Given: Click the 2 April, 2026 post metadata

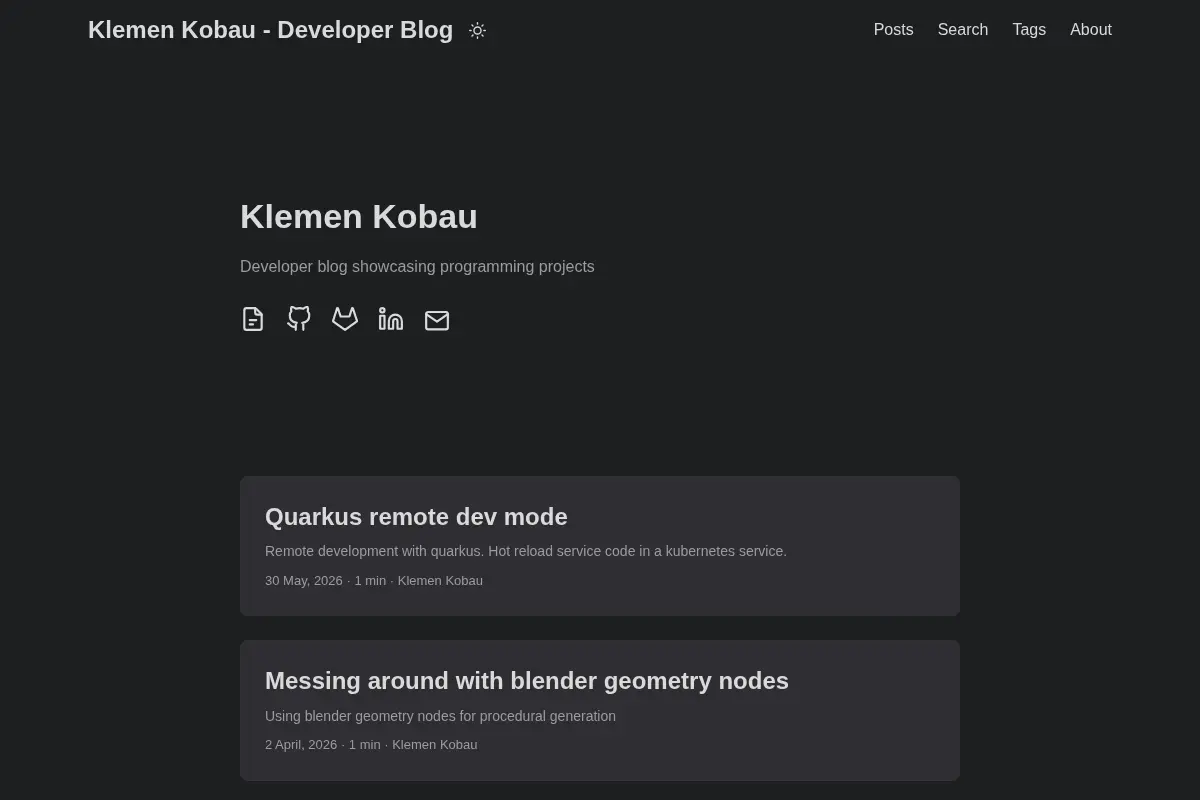Looking at the screenshot, I should pos(371,745).
